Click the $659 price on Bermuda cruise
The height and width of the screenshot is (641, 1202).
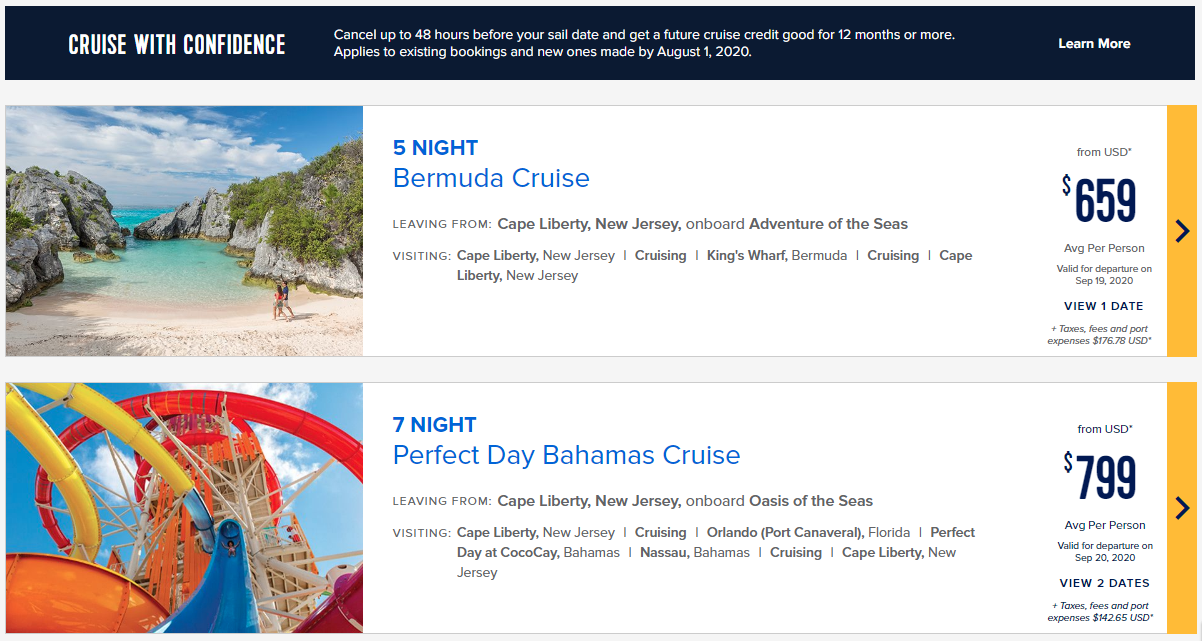(x=1099, y=200)
